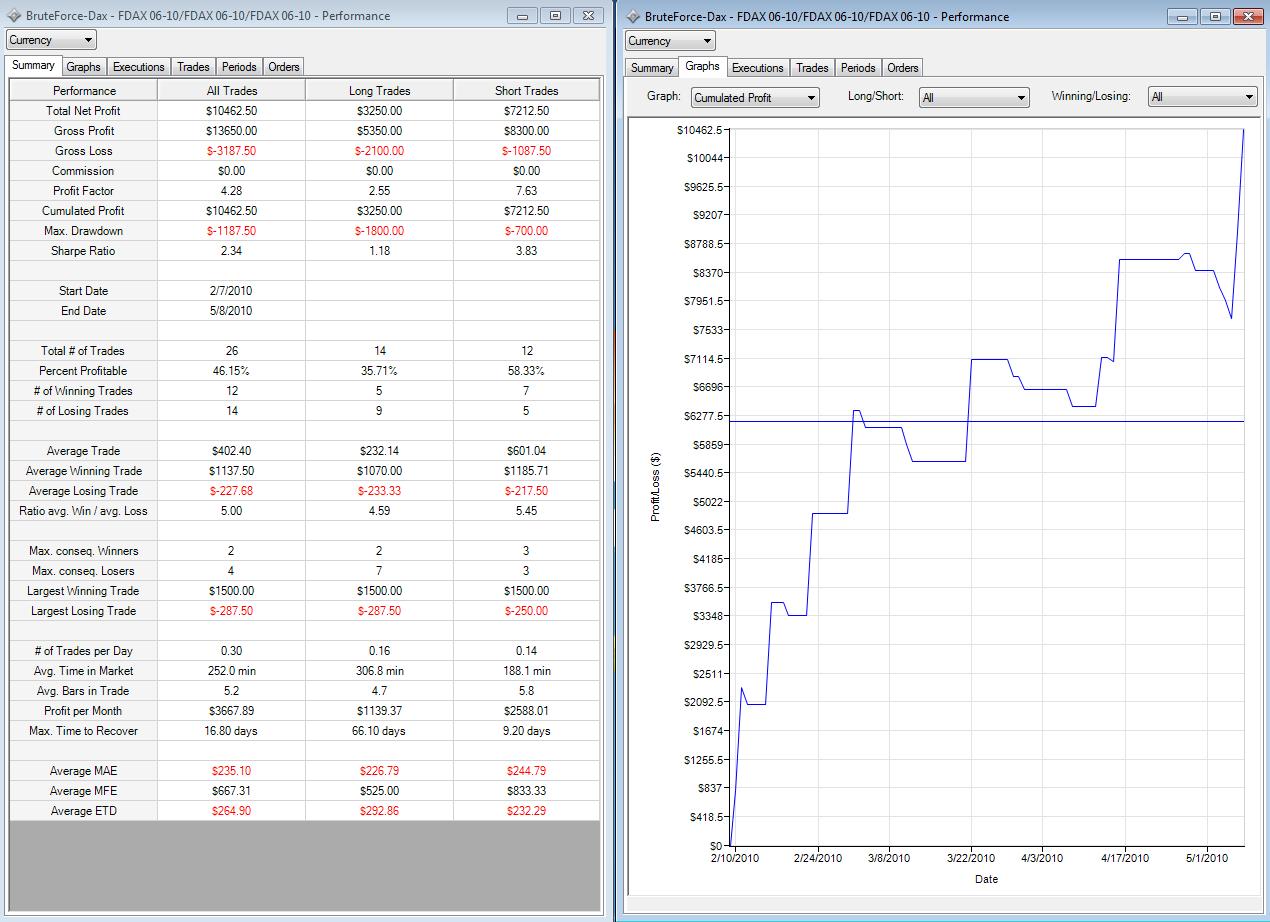Click Average Losing Trade value $-227.68
The image size is (1270, 922).
coord(231,490)
